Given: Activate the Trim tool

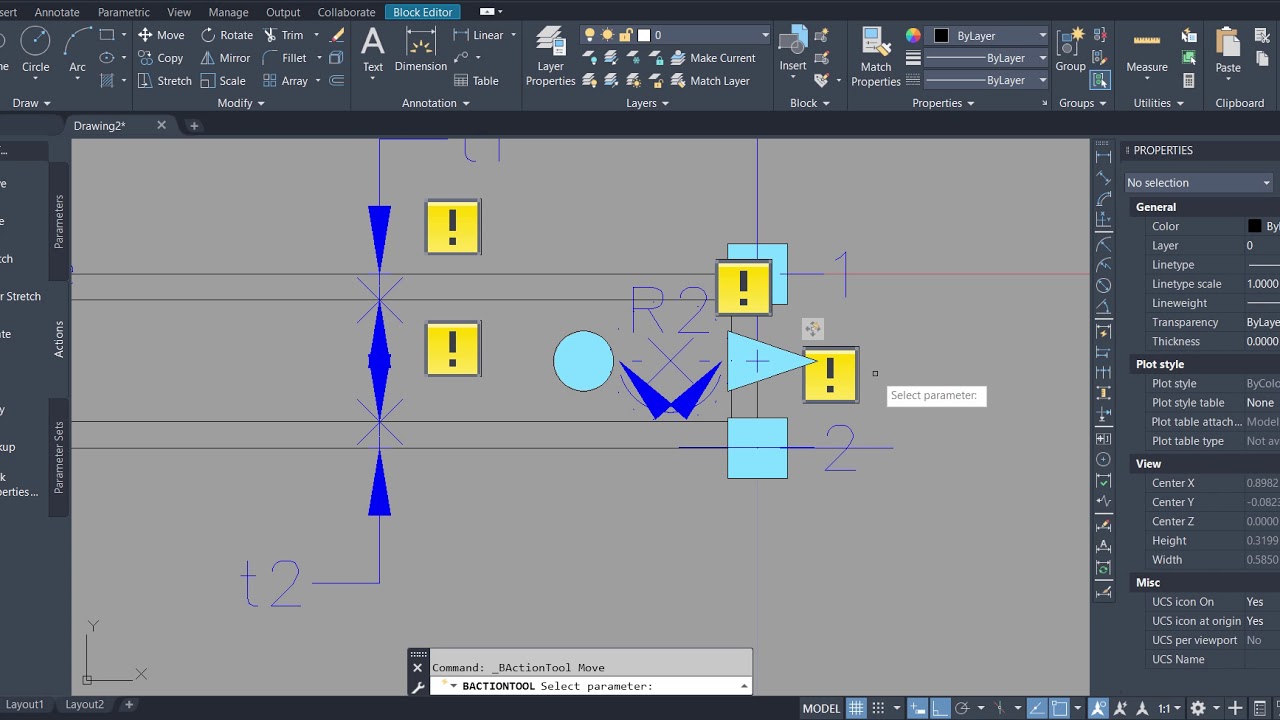Looking at the screenshot, I should coord(284,35).
